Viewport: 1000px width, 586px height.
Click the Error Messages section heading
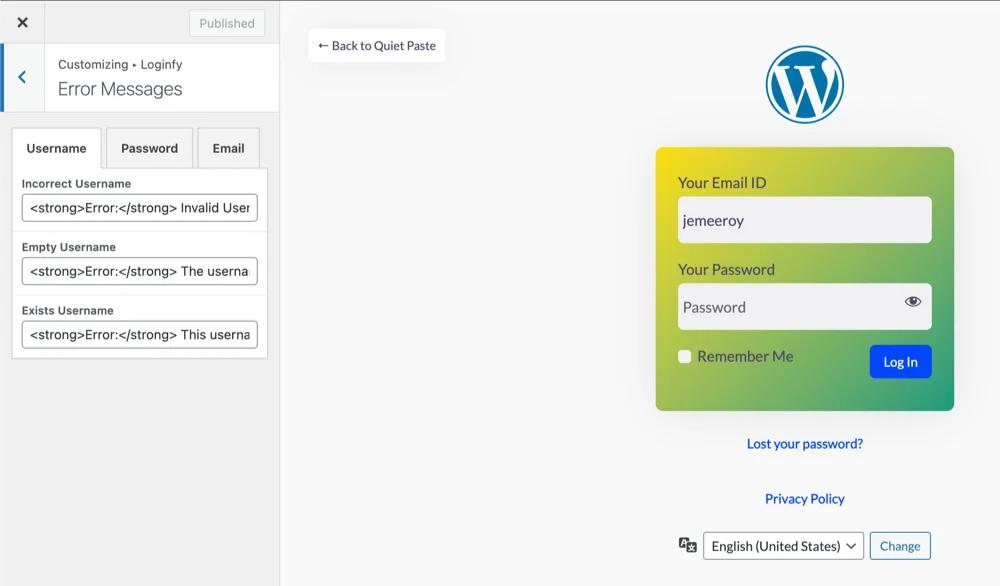(120, 89)
